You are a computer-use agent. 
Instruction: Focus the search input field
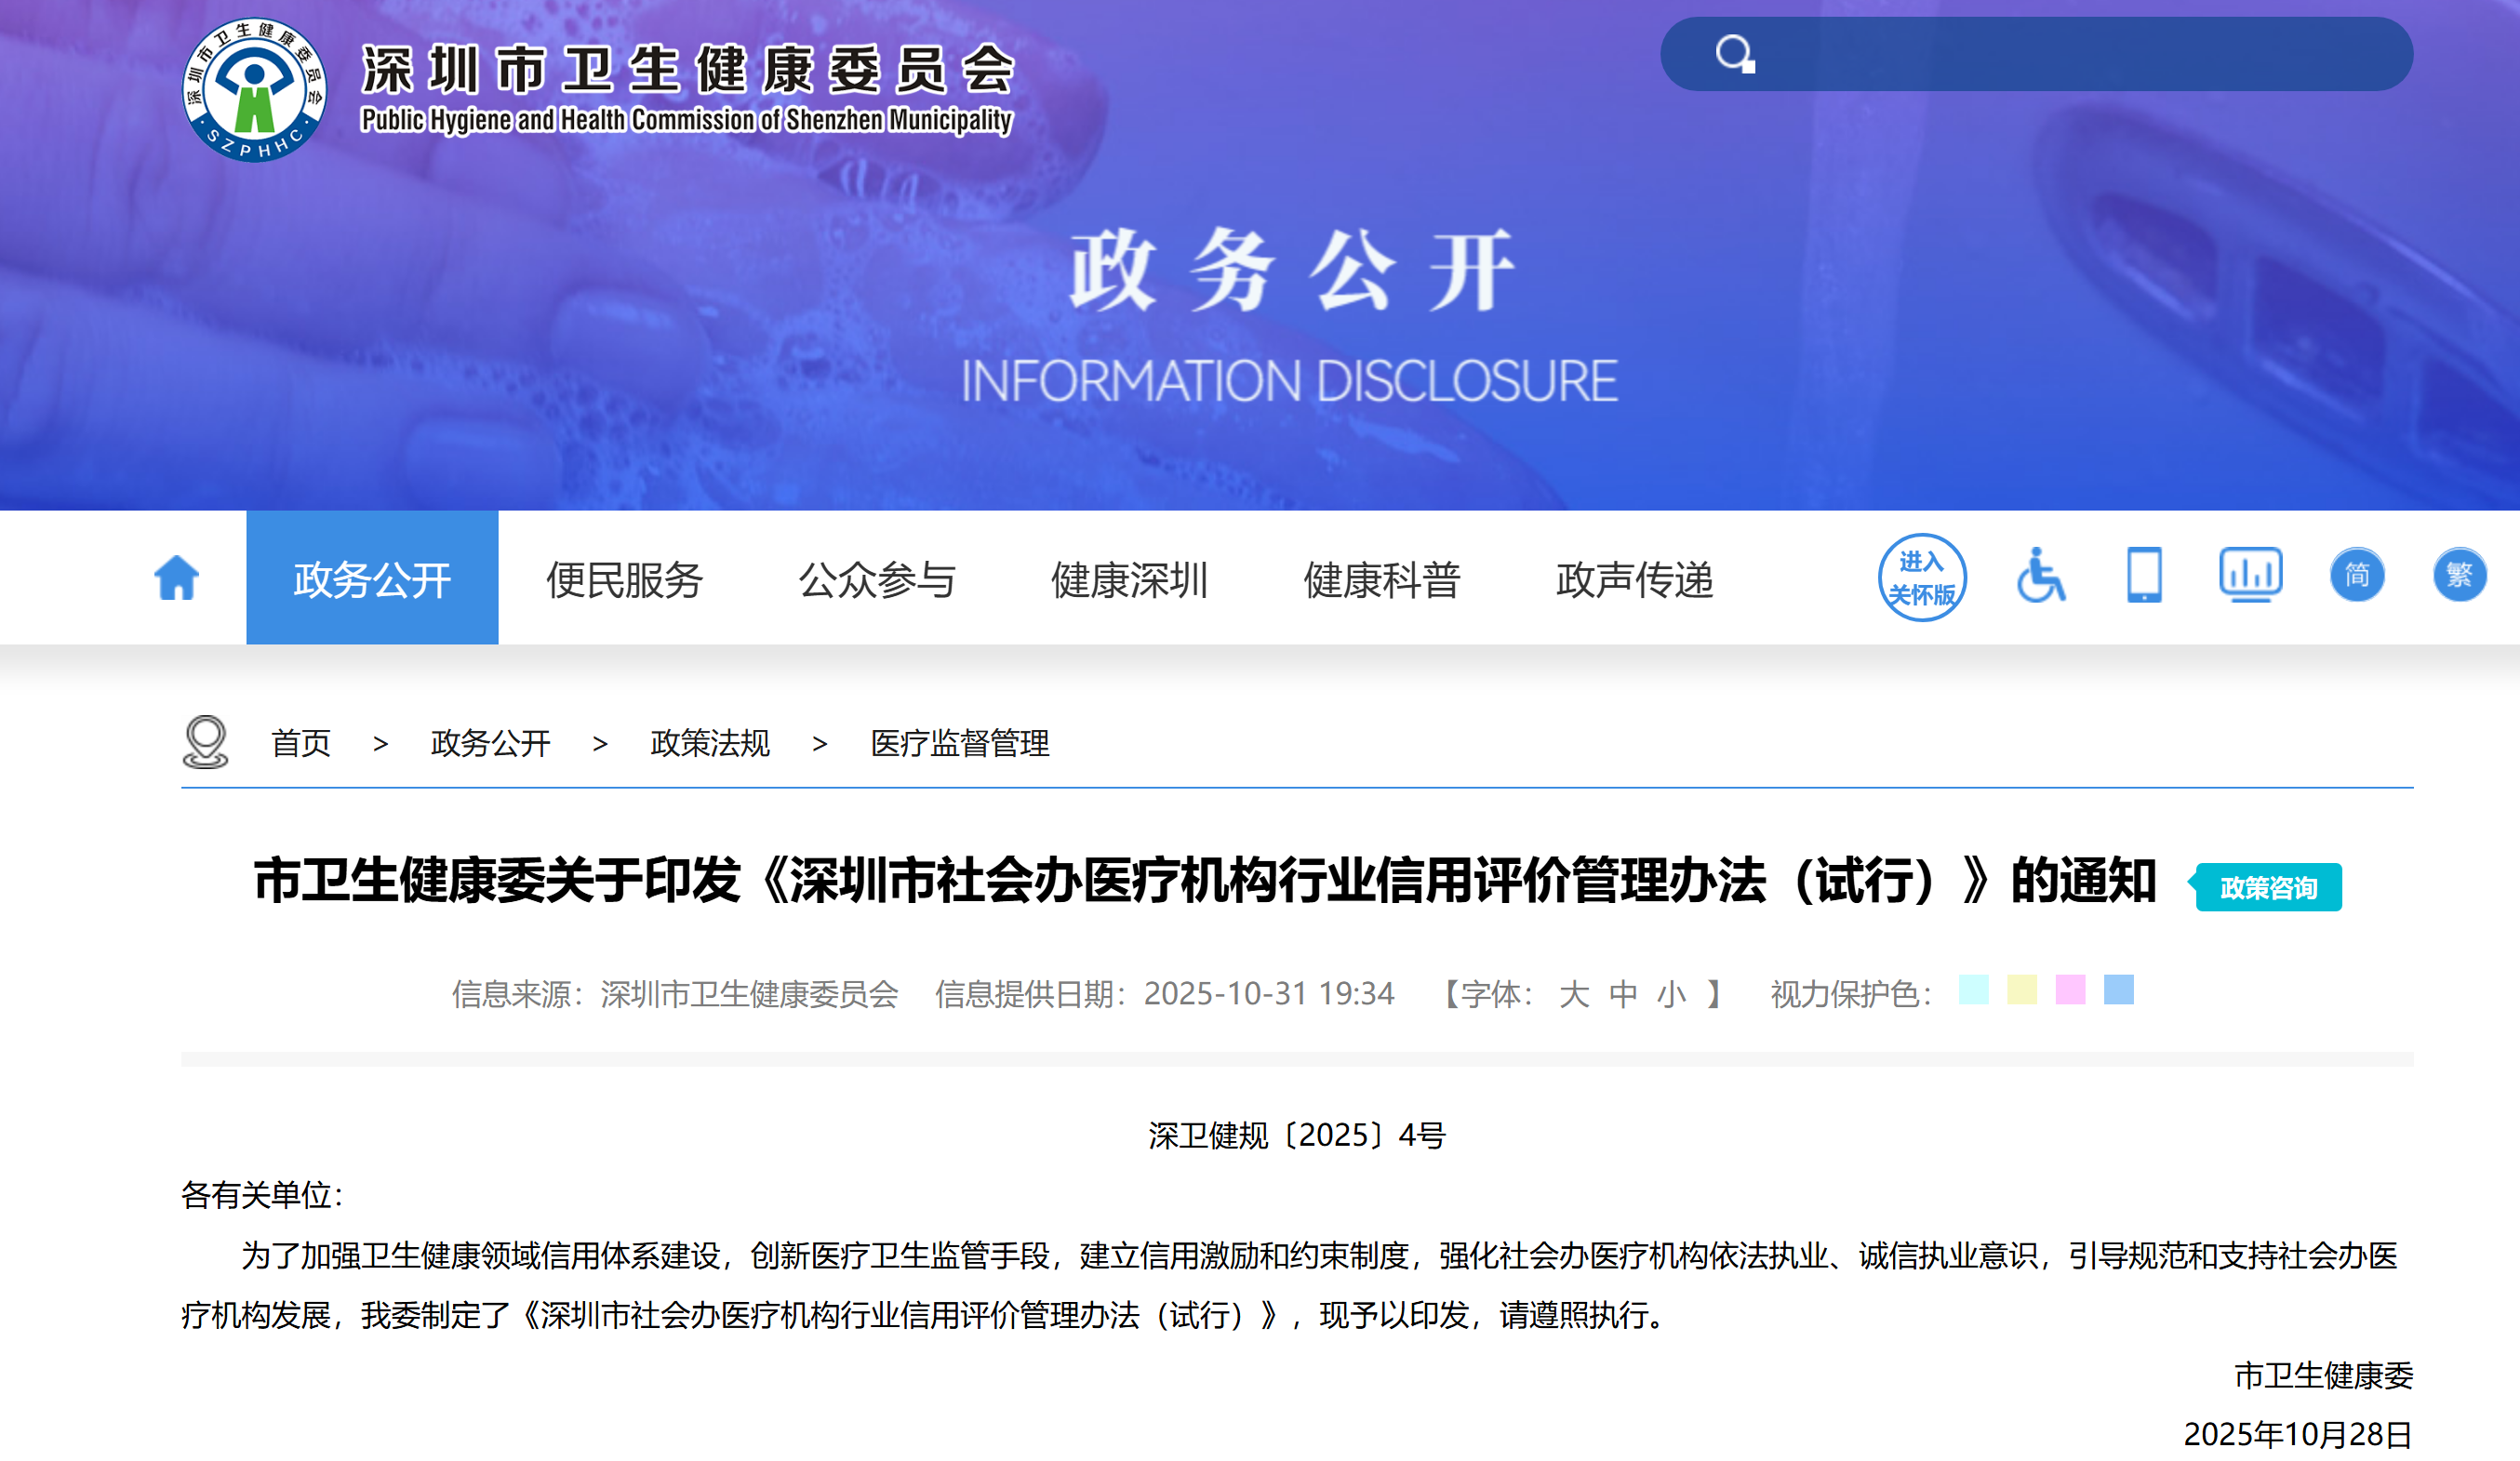pyautogui.click(x=2036, y=54)
